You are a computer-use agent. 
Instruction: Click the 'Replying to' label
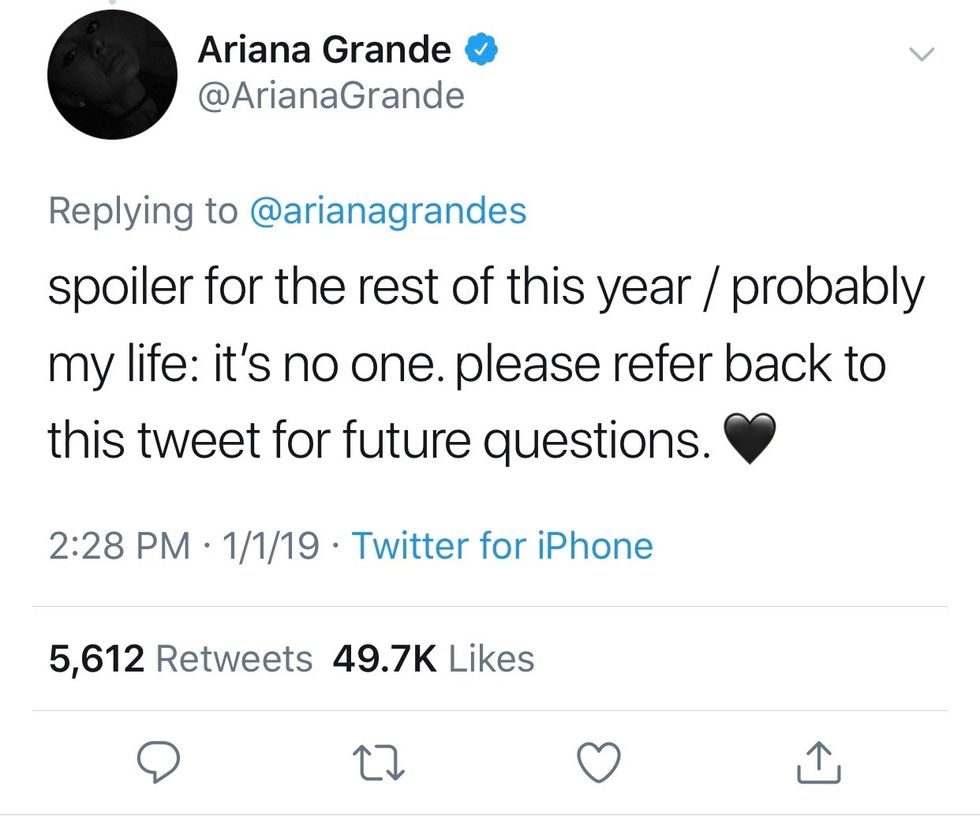tap(141, 210)
